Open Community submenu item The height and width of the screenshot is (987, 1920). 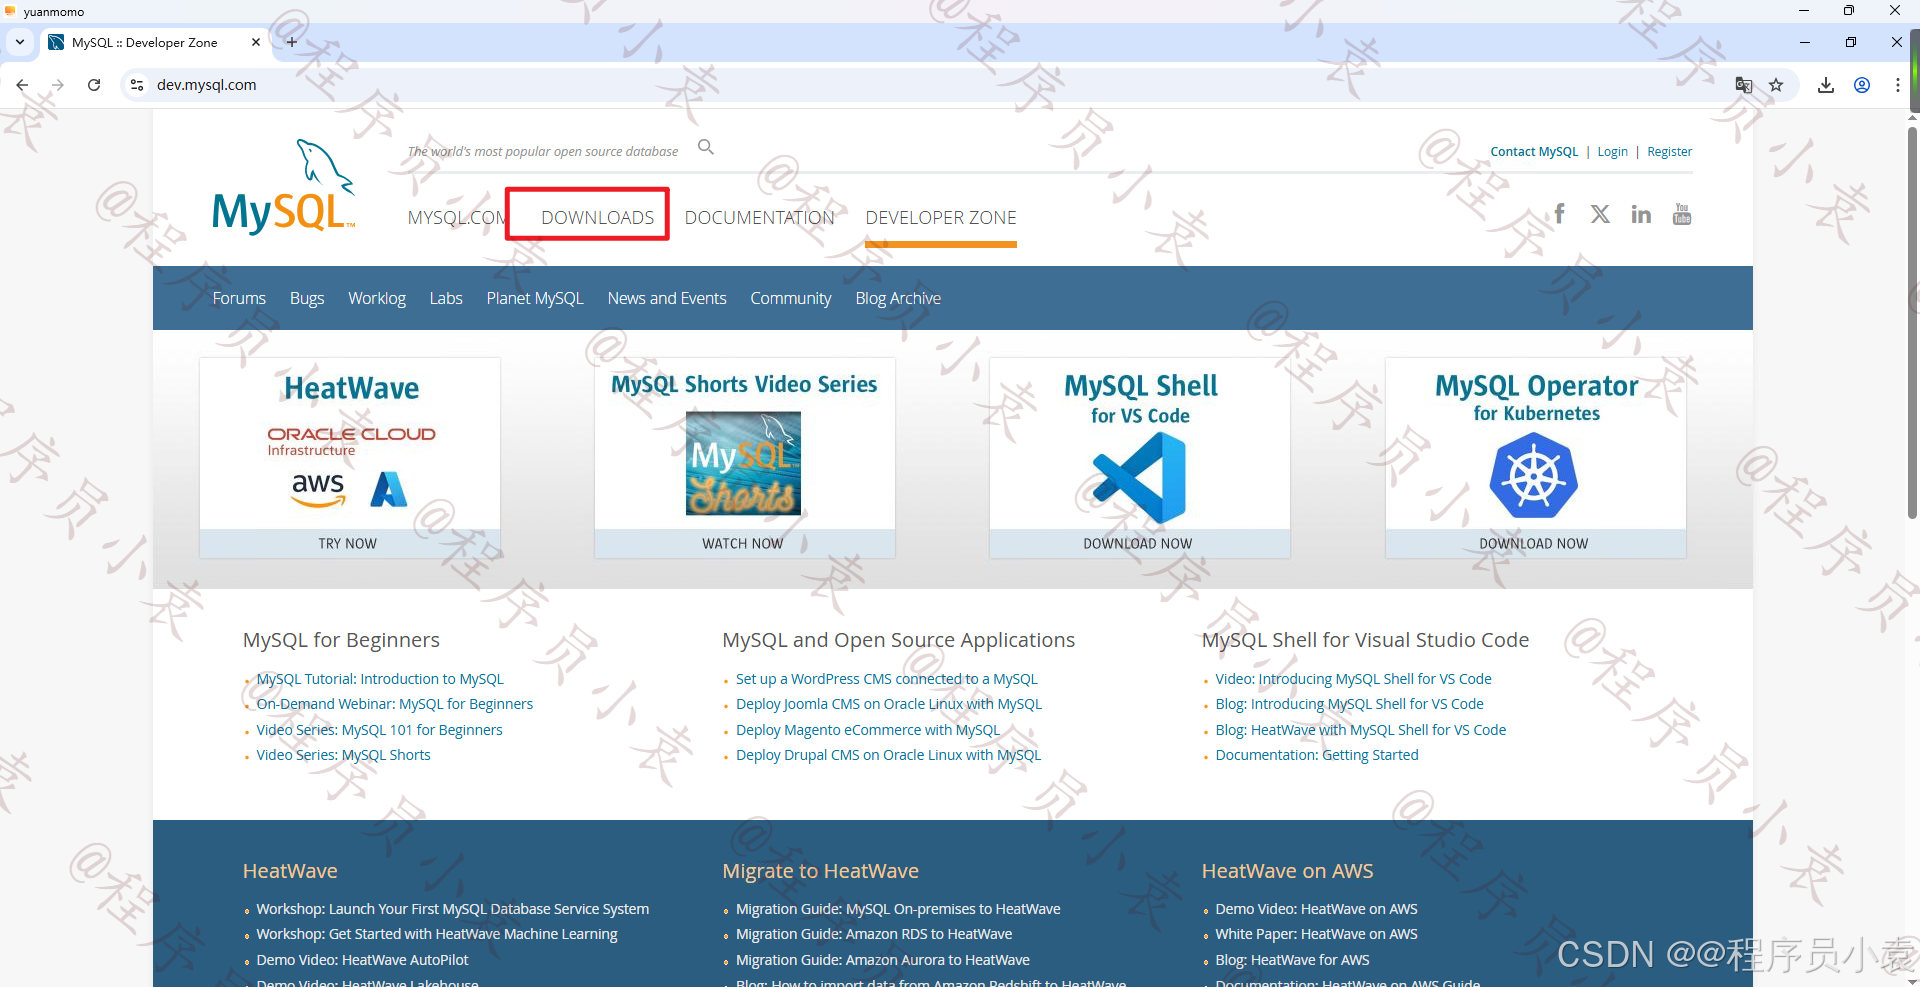tap(791, 298)
